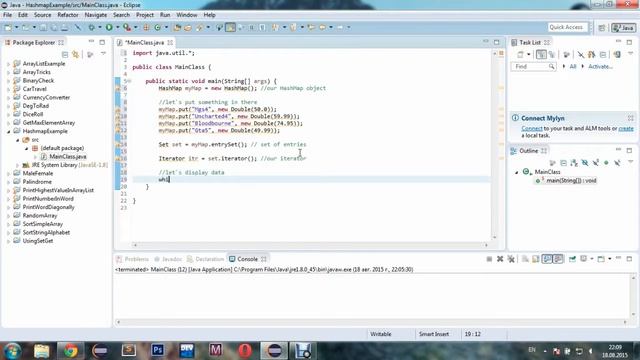
Task: Click the Open Type toolbar icon
Action: [x=177, y=27]
